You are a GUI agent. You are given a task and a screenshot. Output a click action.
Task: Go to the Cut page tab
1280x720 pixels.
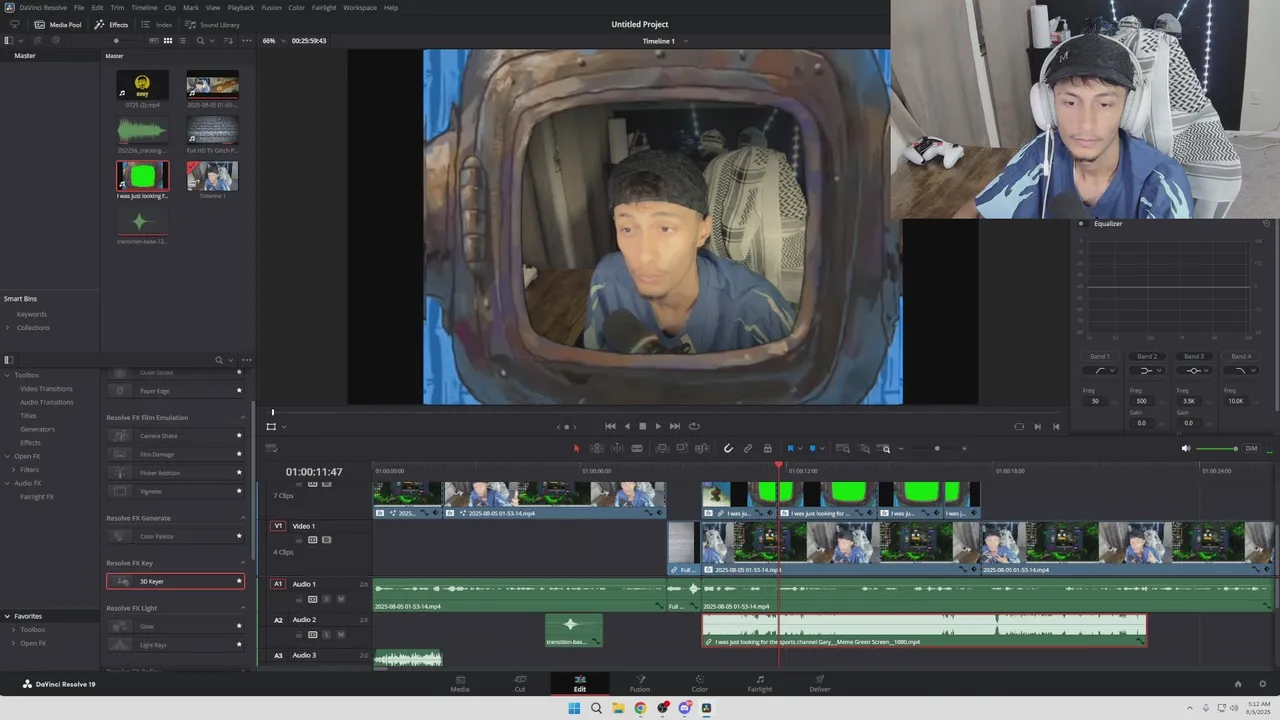click(520, 683)
